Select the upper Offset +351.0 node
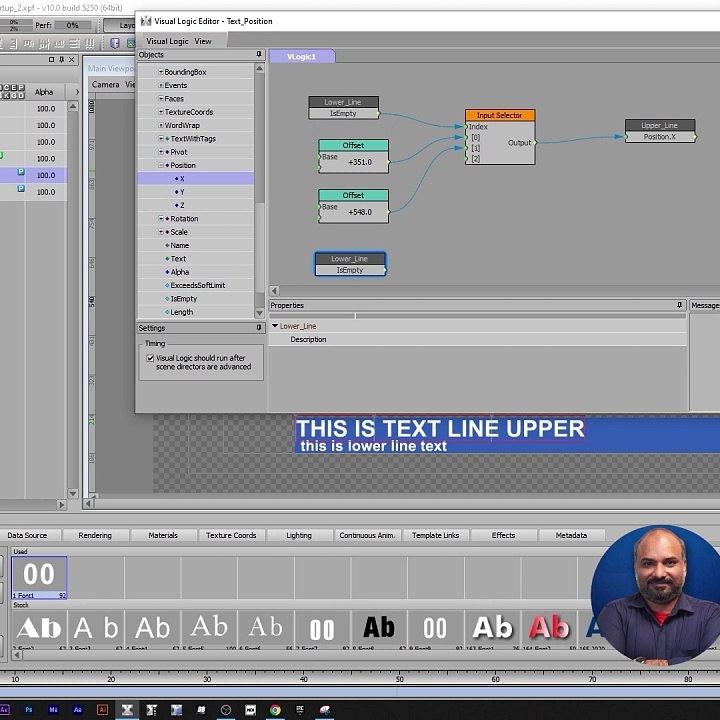720x720 pixels. (x=353, y=156)
